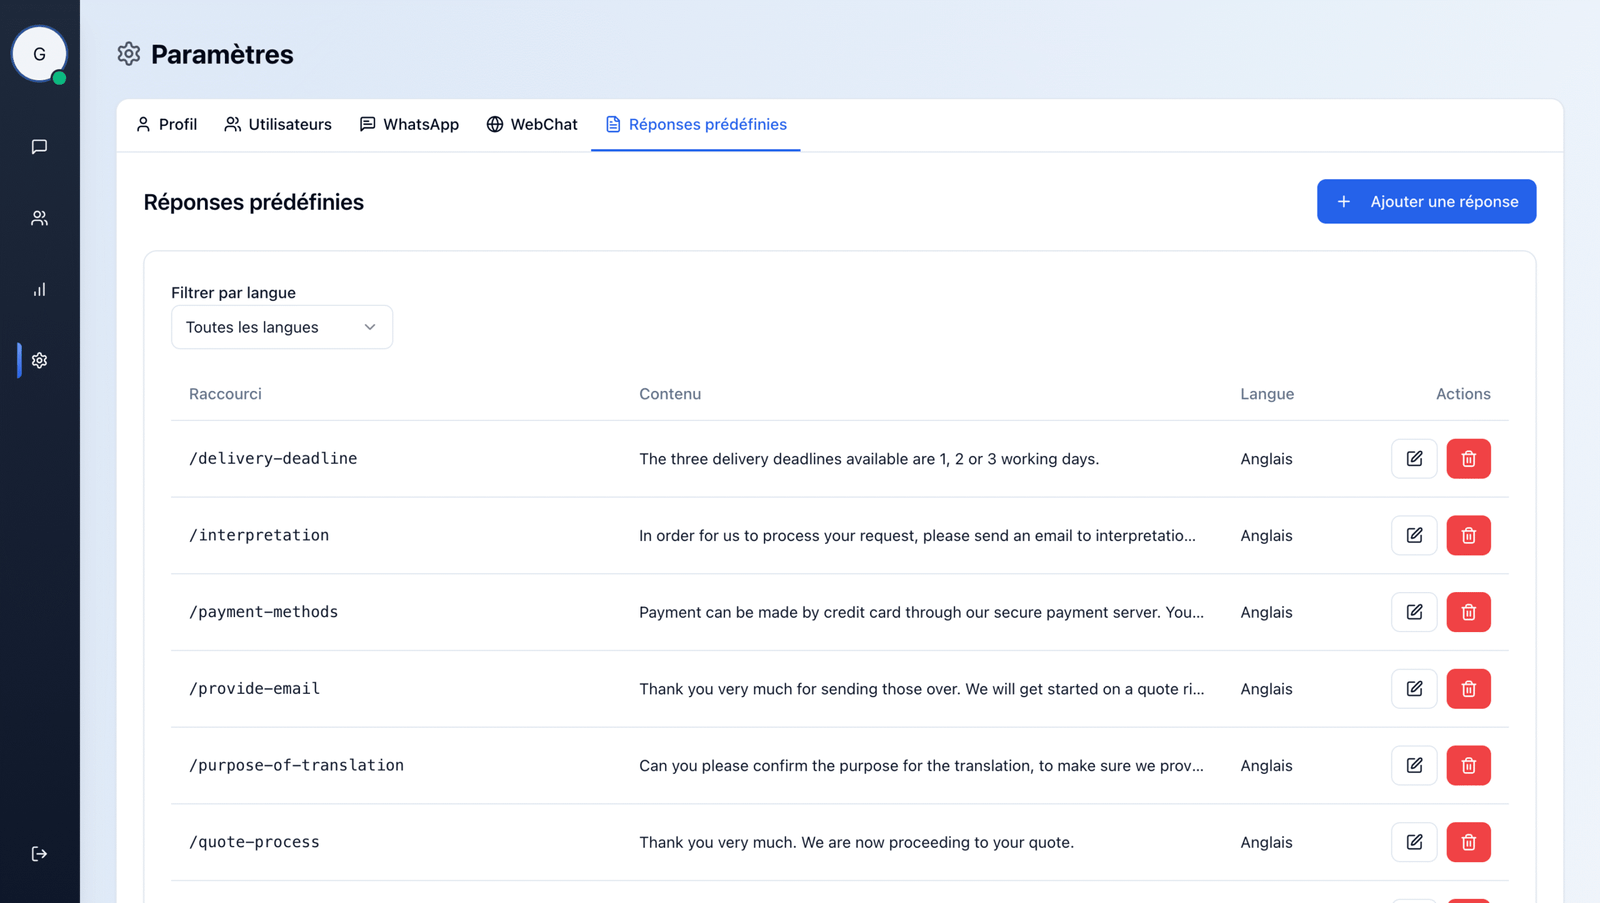Expand the Toutes les langues selector
This screenshot has width=1600, height=903.
coord(281,326)
